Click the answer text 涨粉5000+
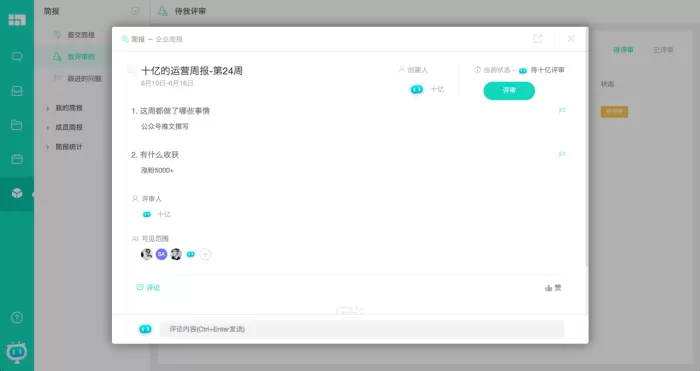This screenshot has height=371, width=700. pyautogui.click(x=157, y=170)
